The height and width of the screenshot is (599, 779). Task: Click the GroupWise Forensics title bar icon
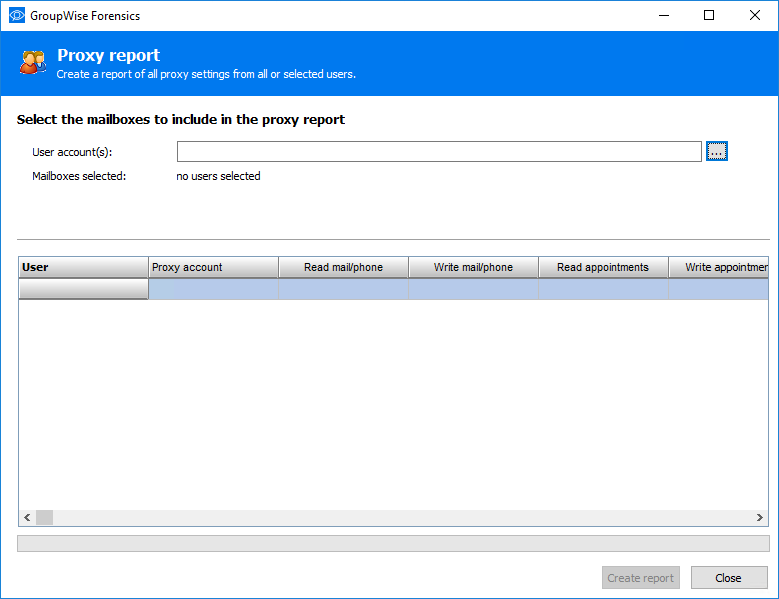[16, 16]
